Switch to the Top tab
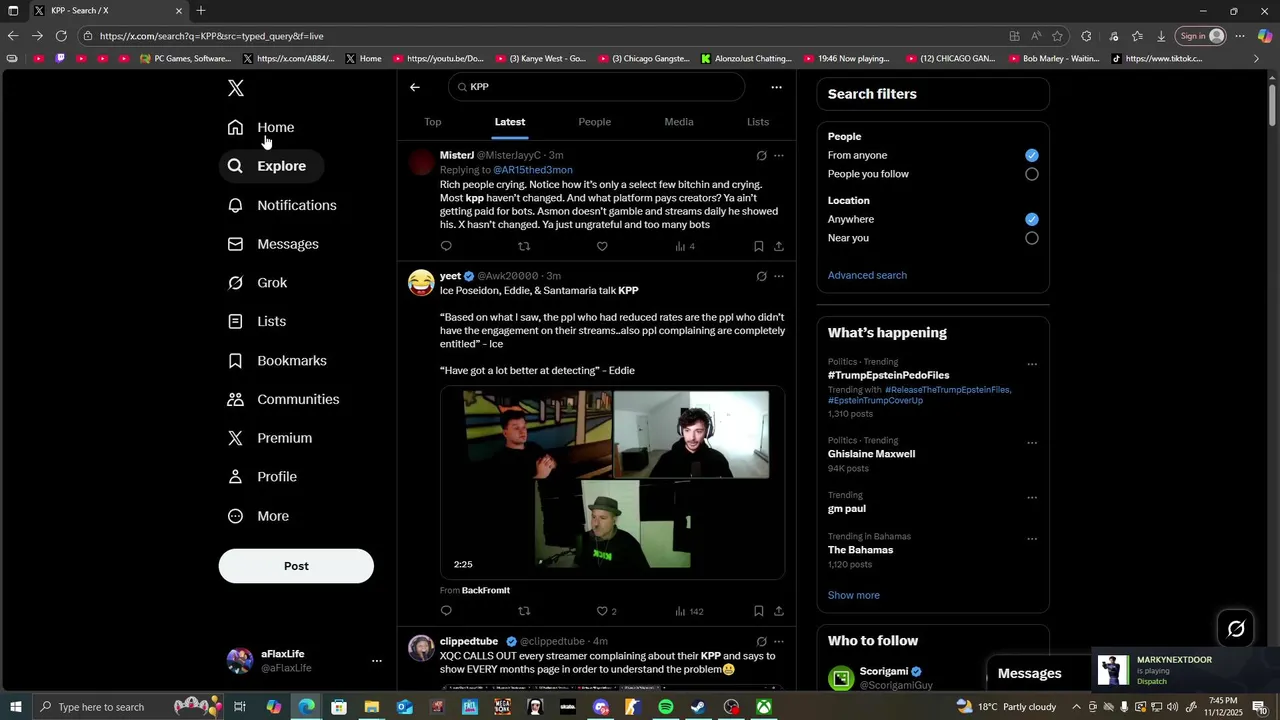 coord(433,122)
